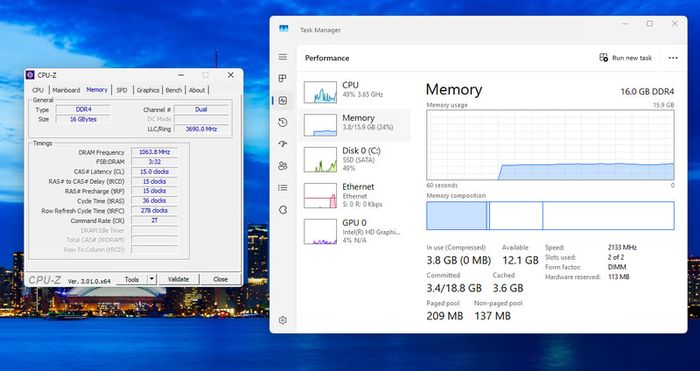Switch to the SPD tab in CPU-Z
The image size is (700, 371).
[122, 90]
